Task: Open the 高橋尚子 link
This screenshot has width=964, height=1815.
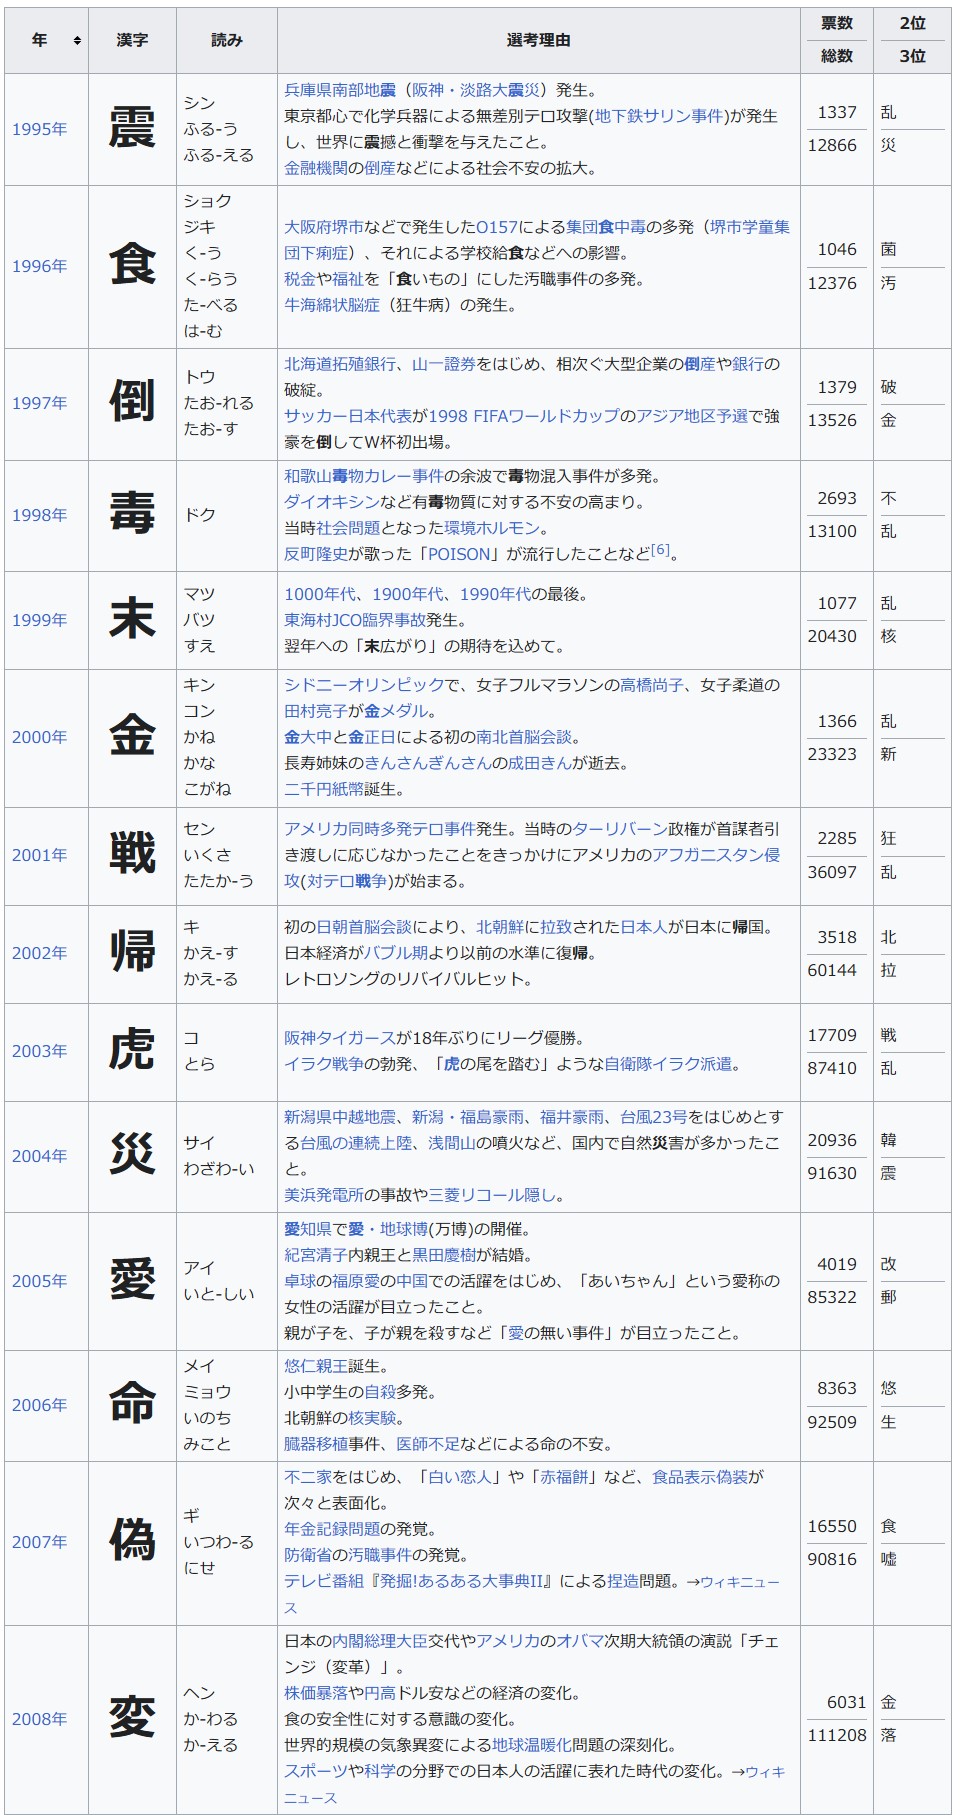Action: click(652, 685)
